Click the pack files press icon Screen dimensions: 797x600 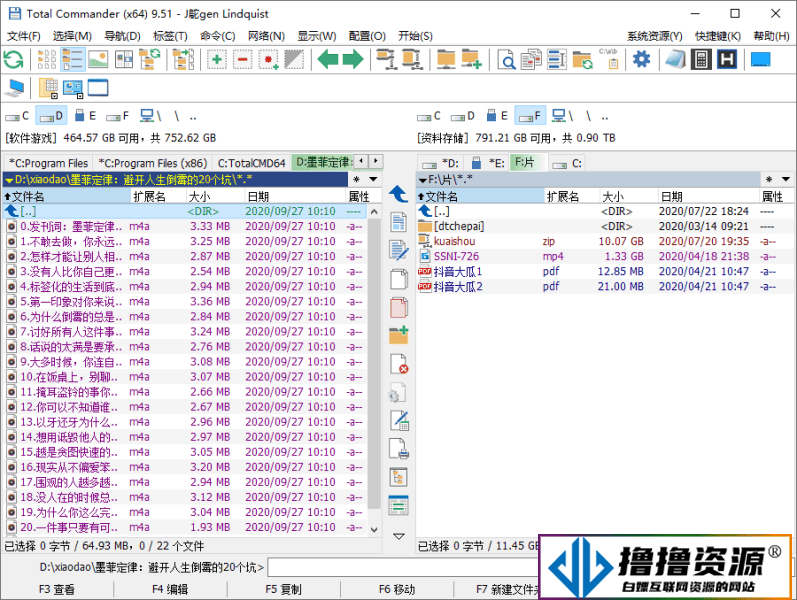click(386, 59)
